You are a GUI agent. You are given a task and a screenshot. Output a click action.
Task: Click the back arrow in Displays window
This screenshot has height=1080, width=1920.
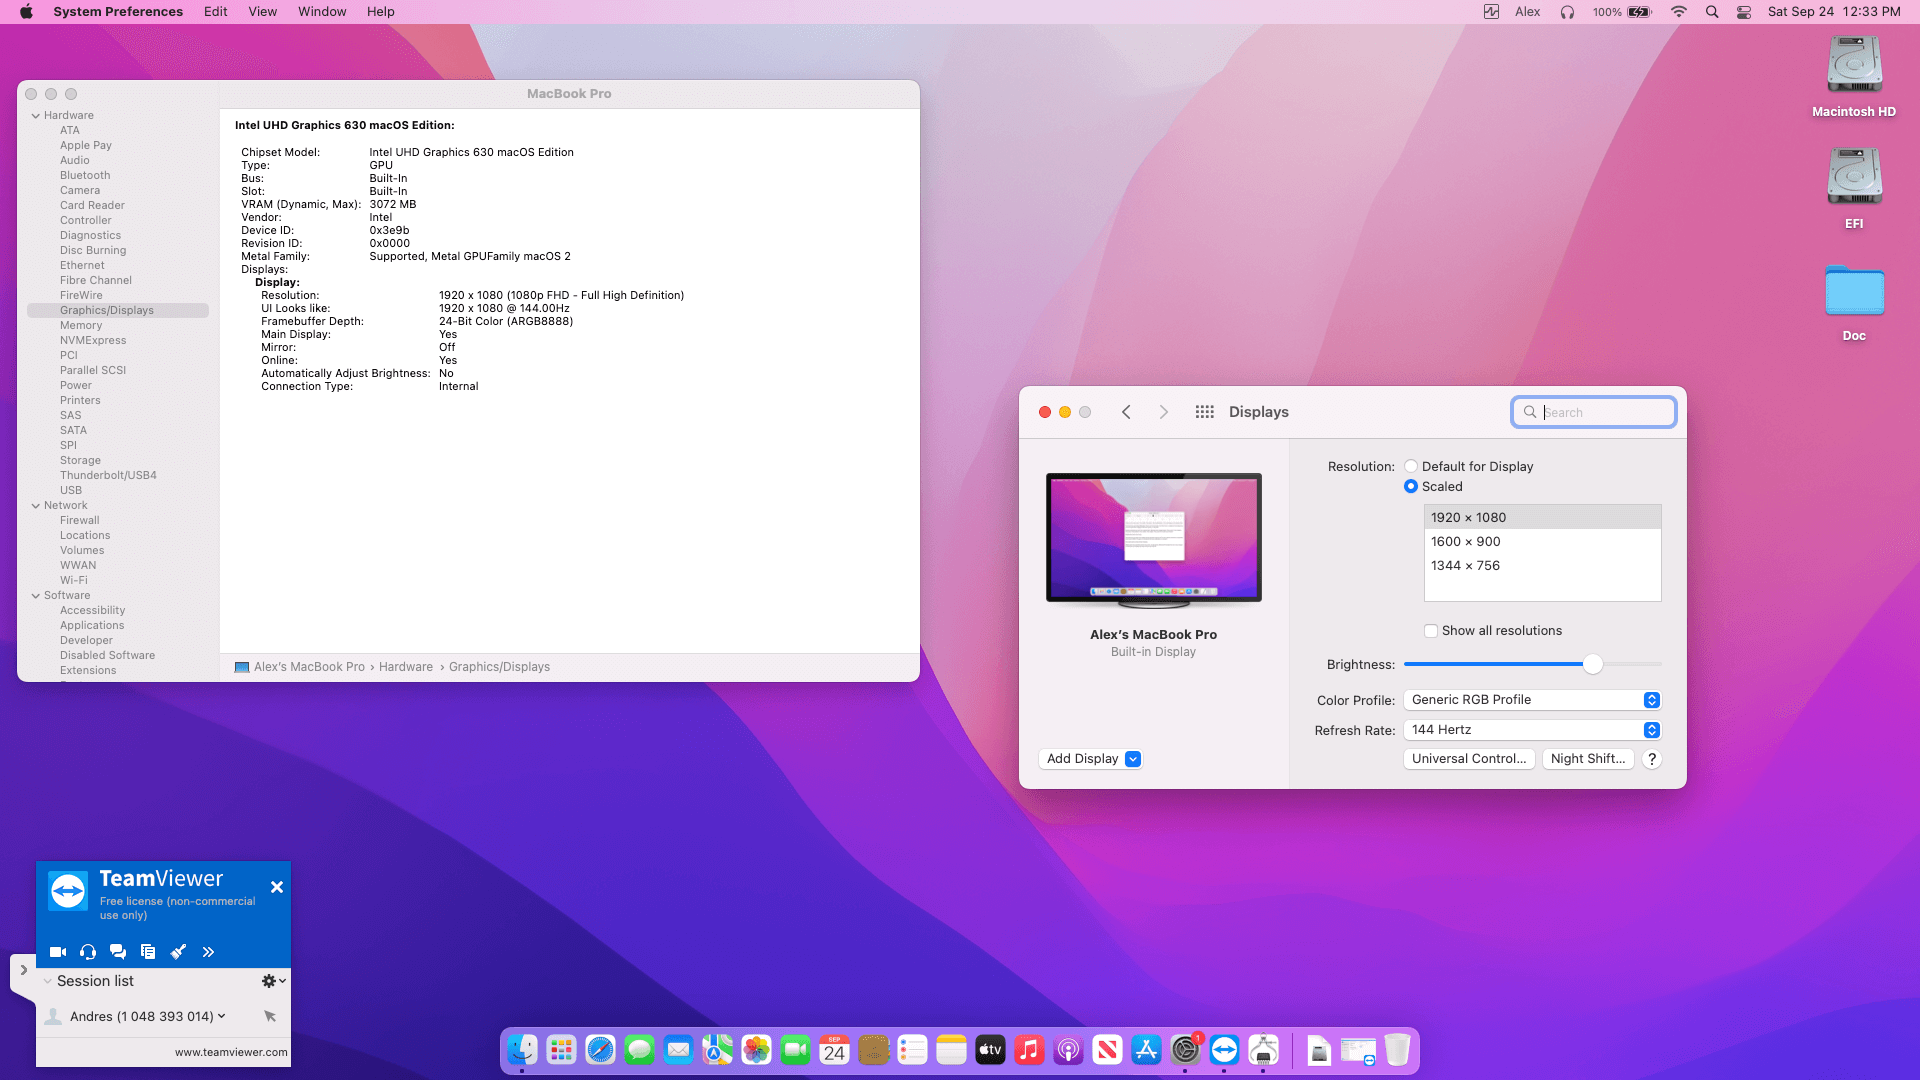tap(1126, 412)
